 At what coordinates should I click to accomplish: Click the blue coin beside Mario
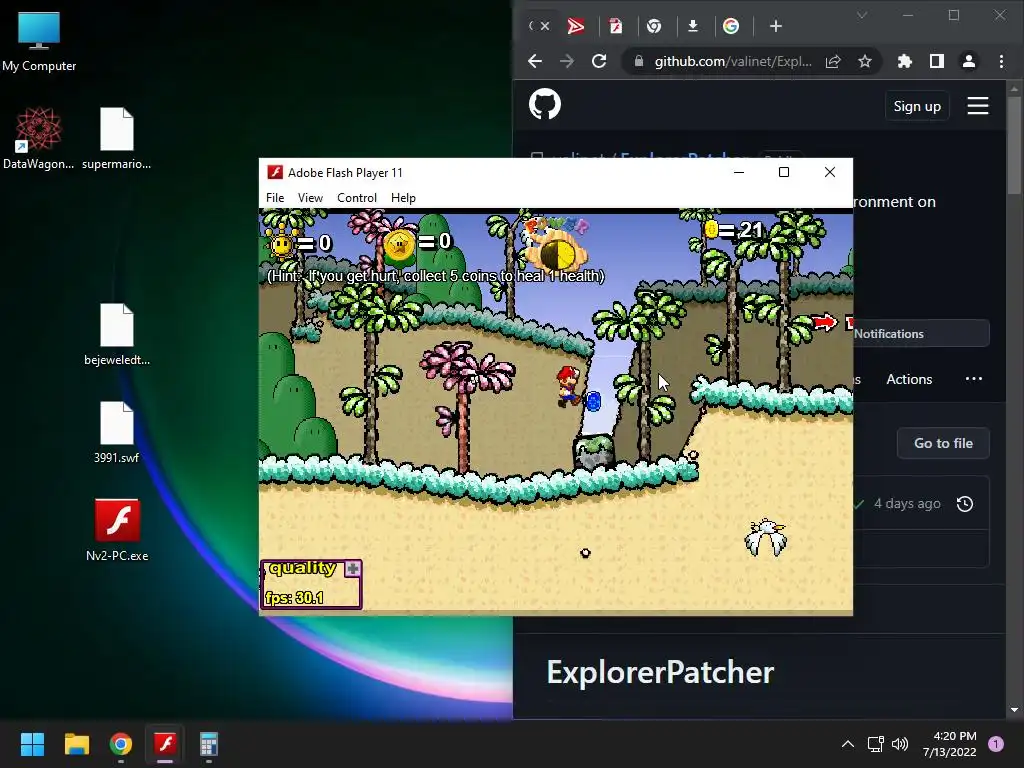click(x=593, y=401)
